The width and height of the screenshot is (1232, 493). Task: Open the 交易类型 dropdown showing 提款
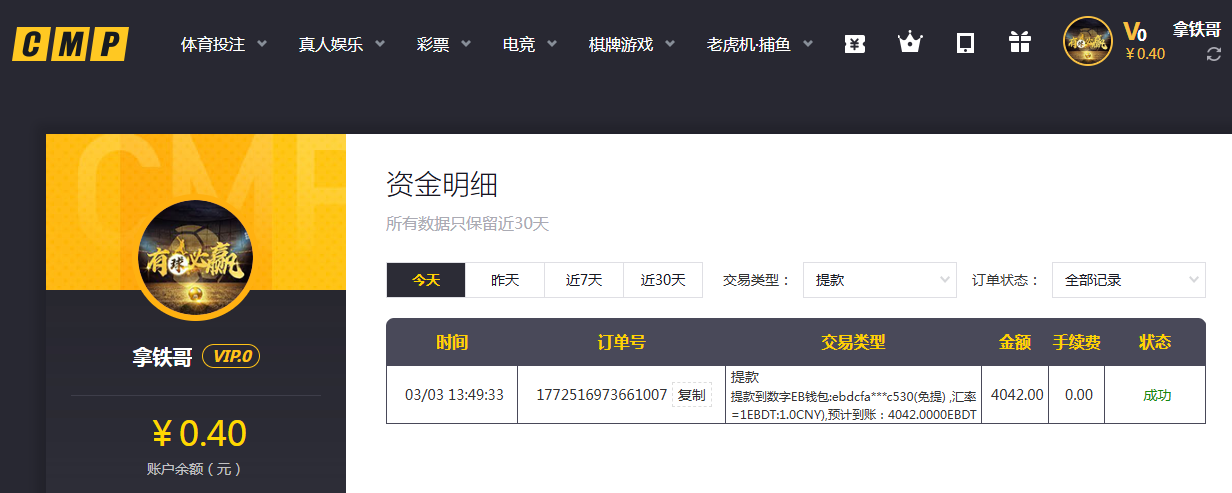click(x=880, y=280)
